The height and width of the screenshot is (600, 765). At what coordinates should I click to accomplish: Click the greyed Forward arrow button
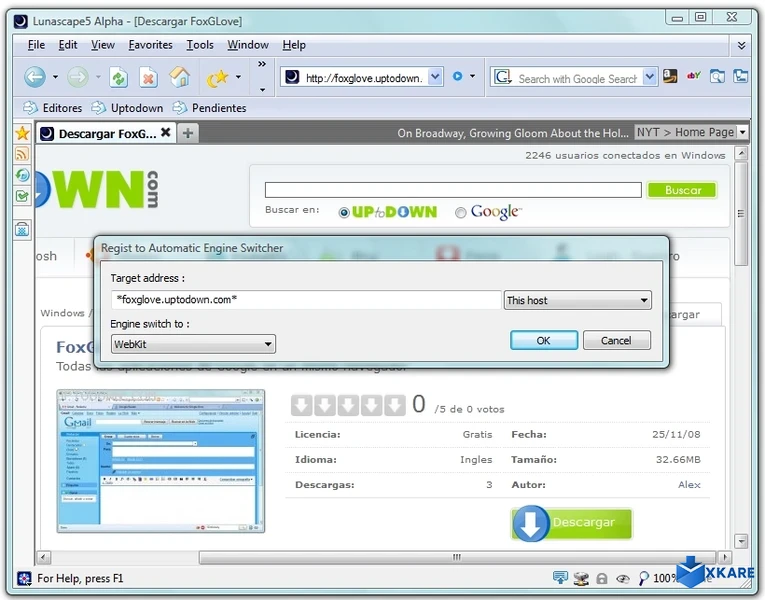[78, 77]
